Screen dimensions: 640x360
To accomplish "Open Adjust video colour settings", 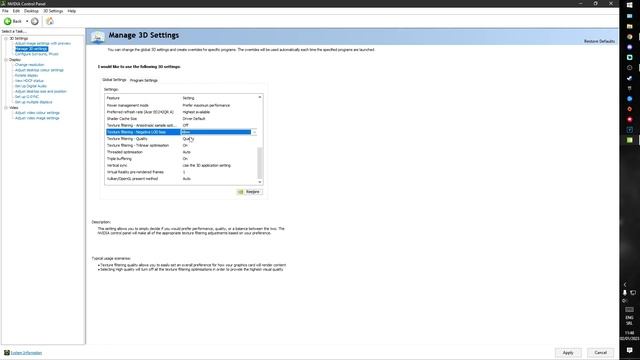I will (x=37, y=113).
